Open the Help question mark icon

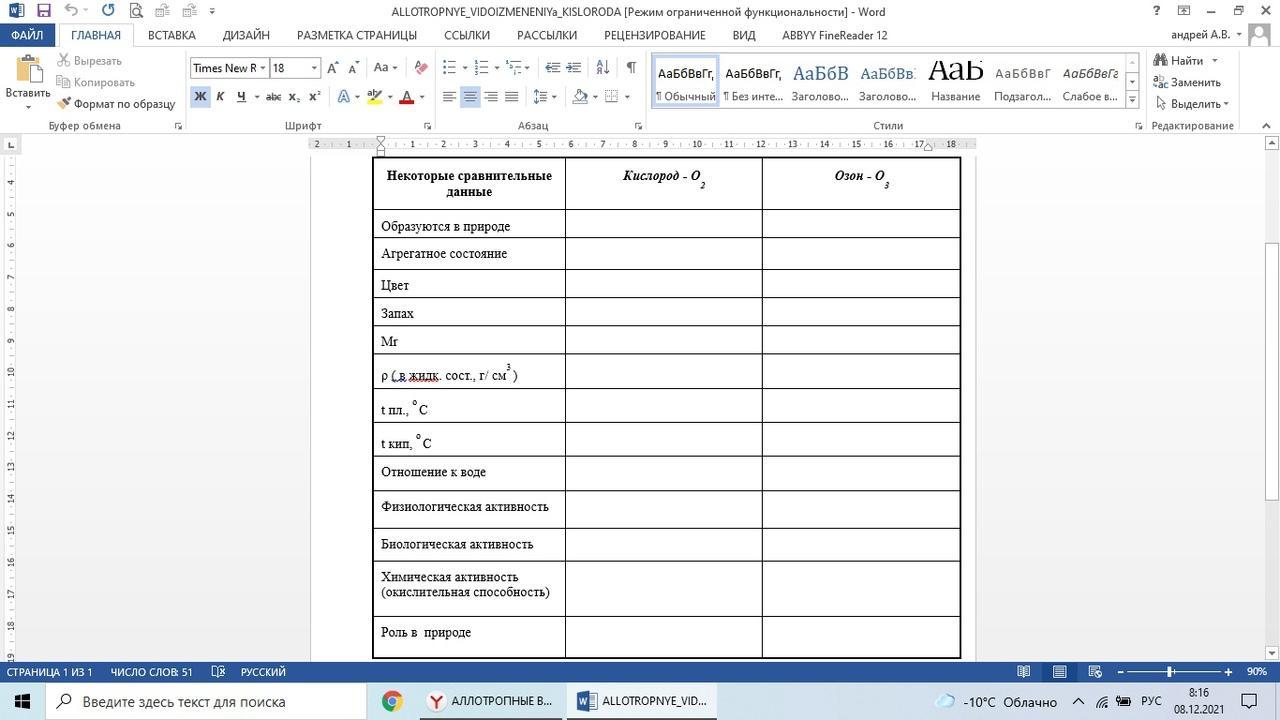tap(1157, 11)
